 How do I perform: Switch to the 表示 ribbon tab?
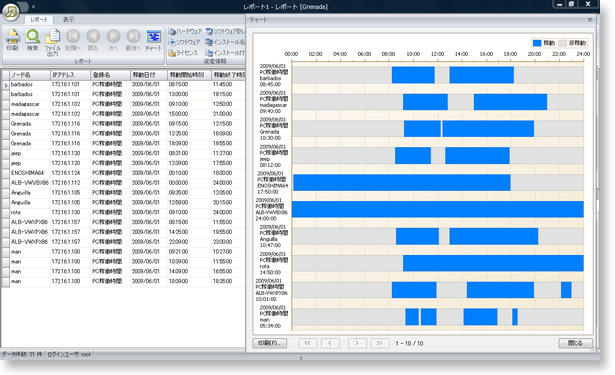coord(69,19)
